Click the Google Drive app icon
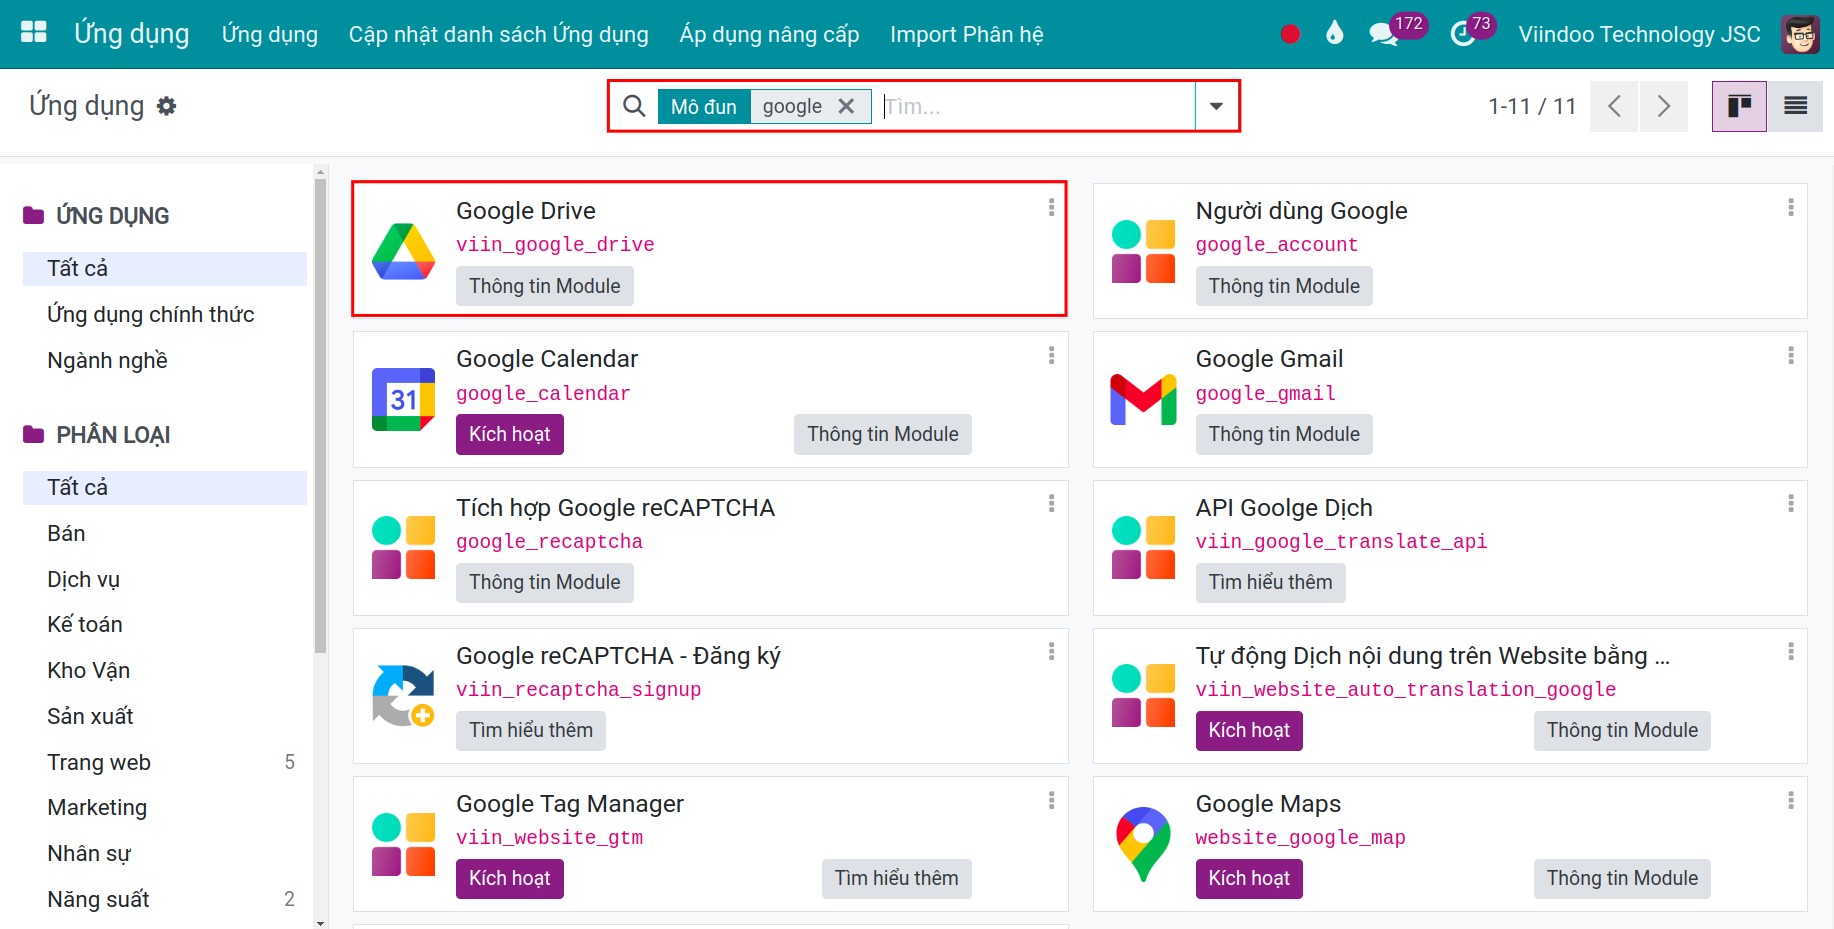Viewport: 1834px width, 929px height. click(403, 251)
